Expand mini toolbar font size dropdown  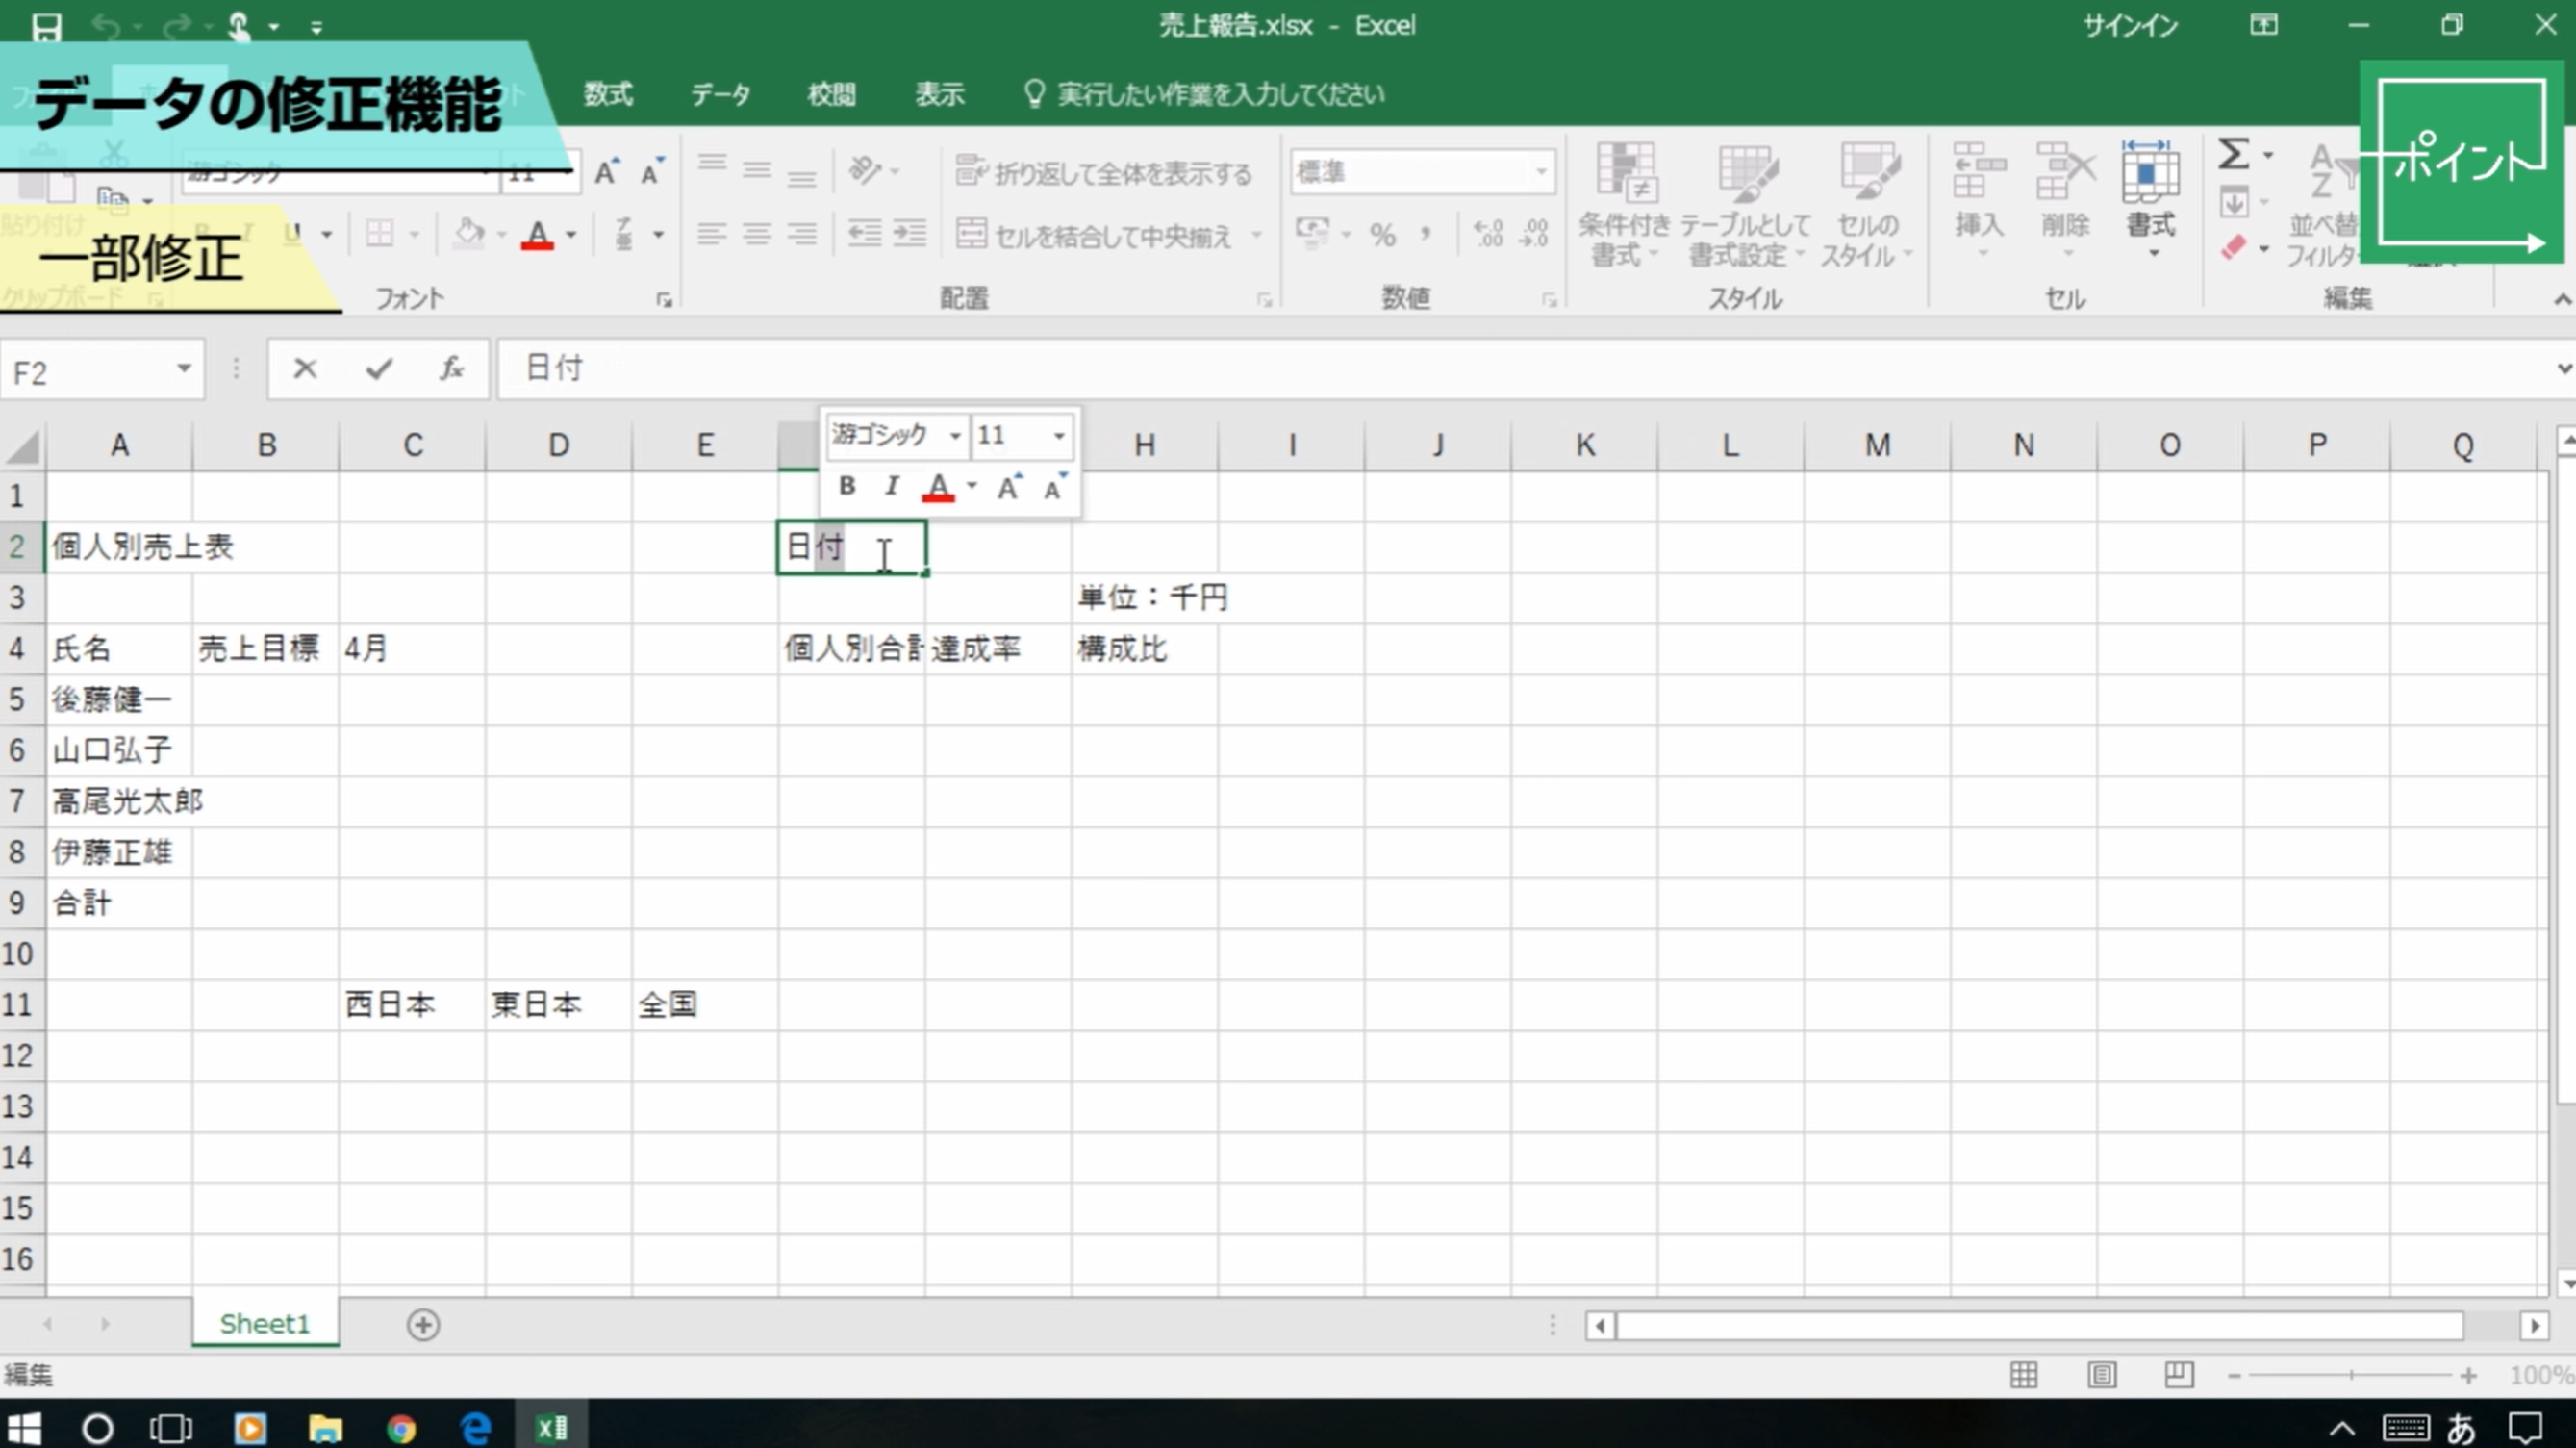pyautogui.click(x=1059, y=436)
